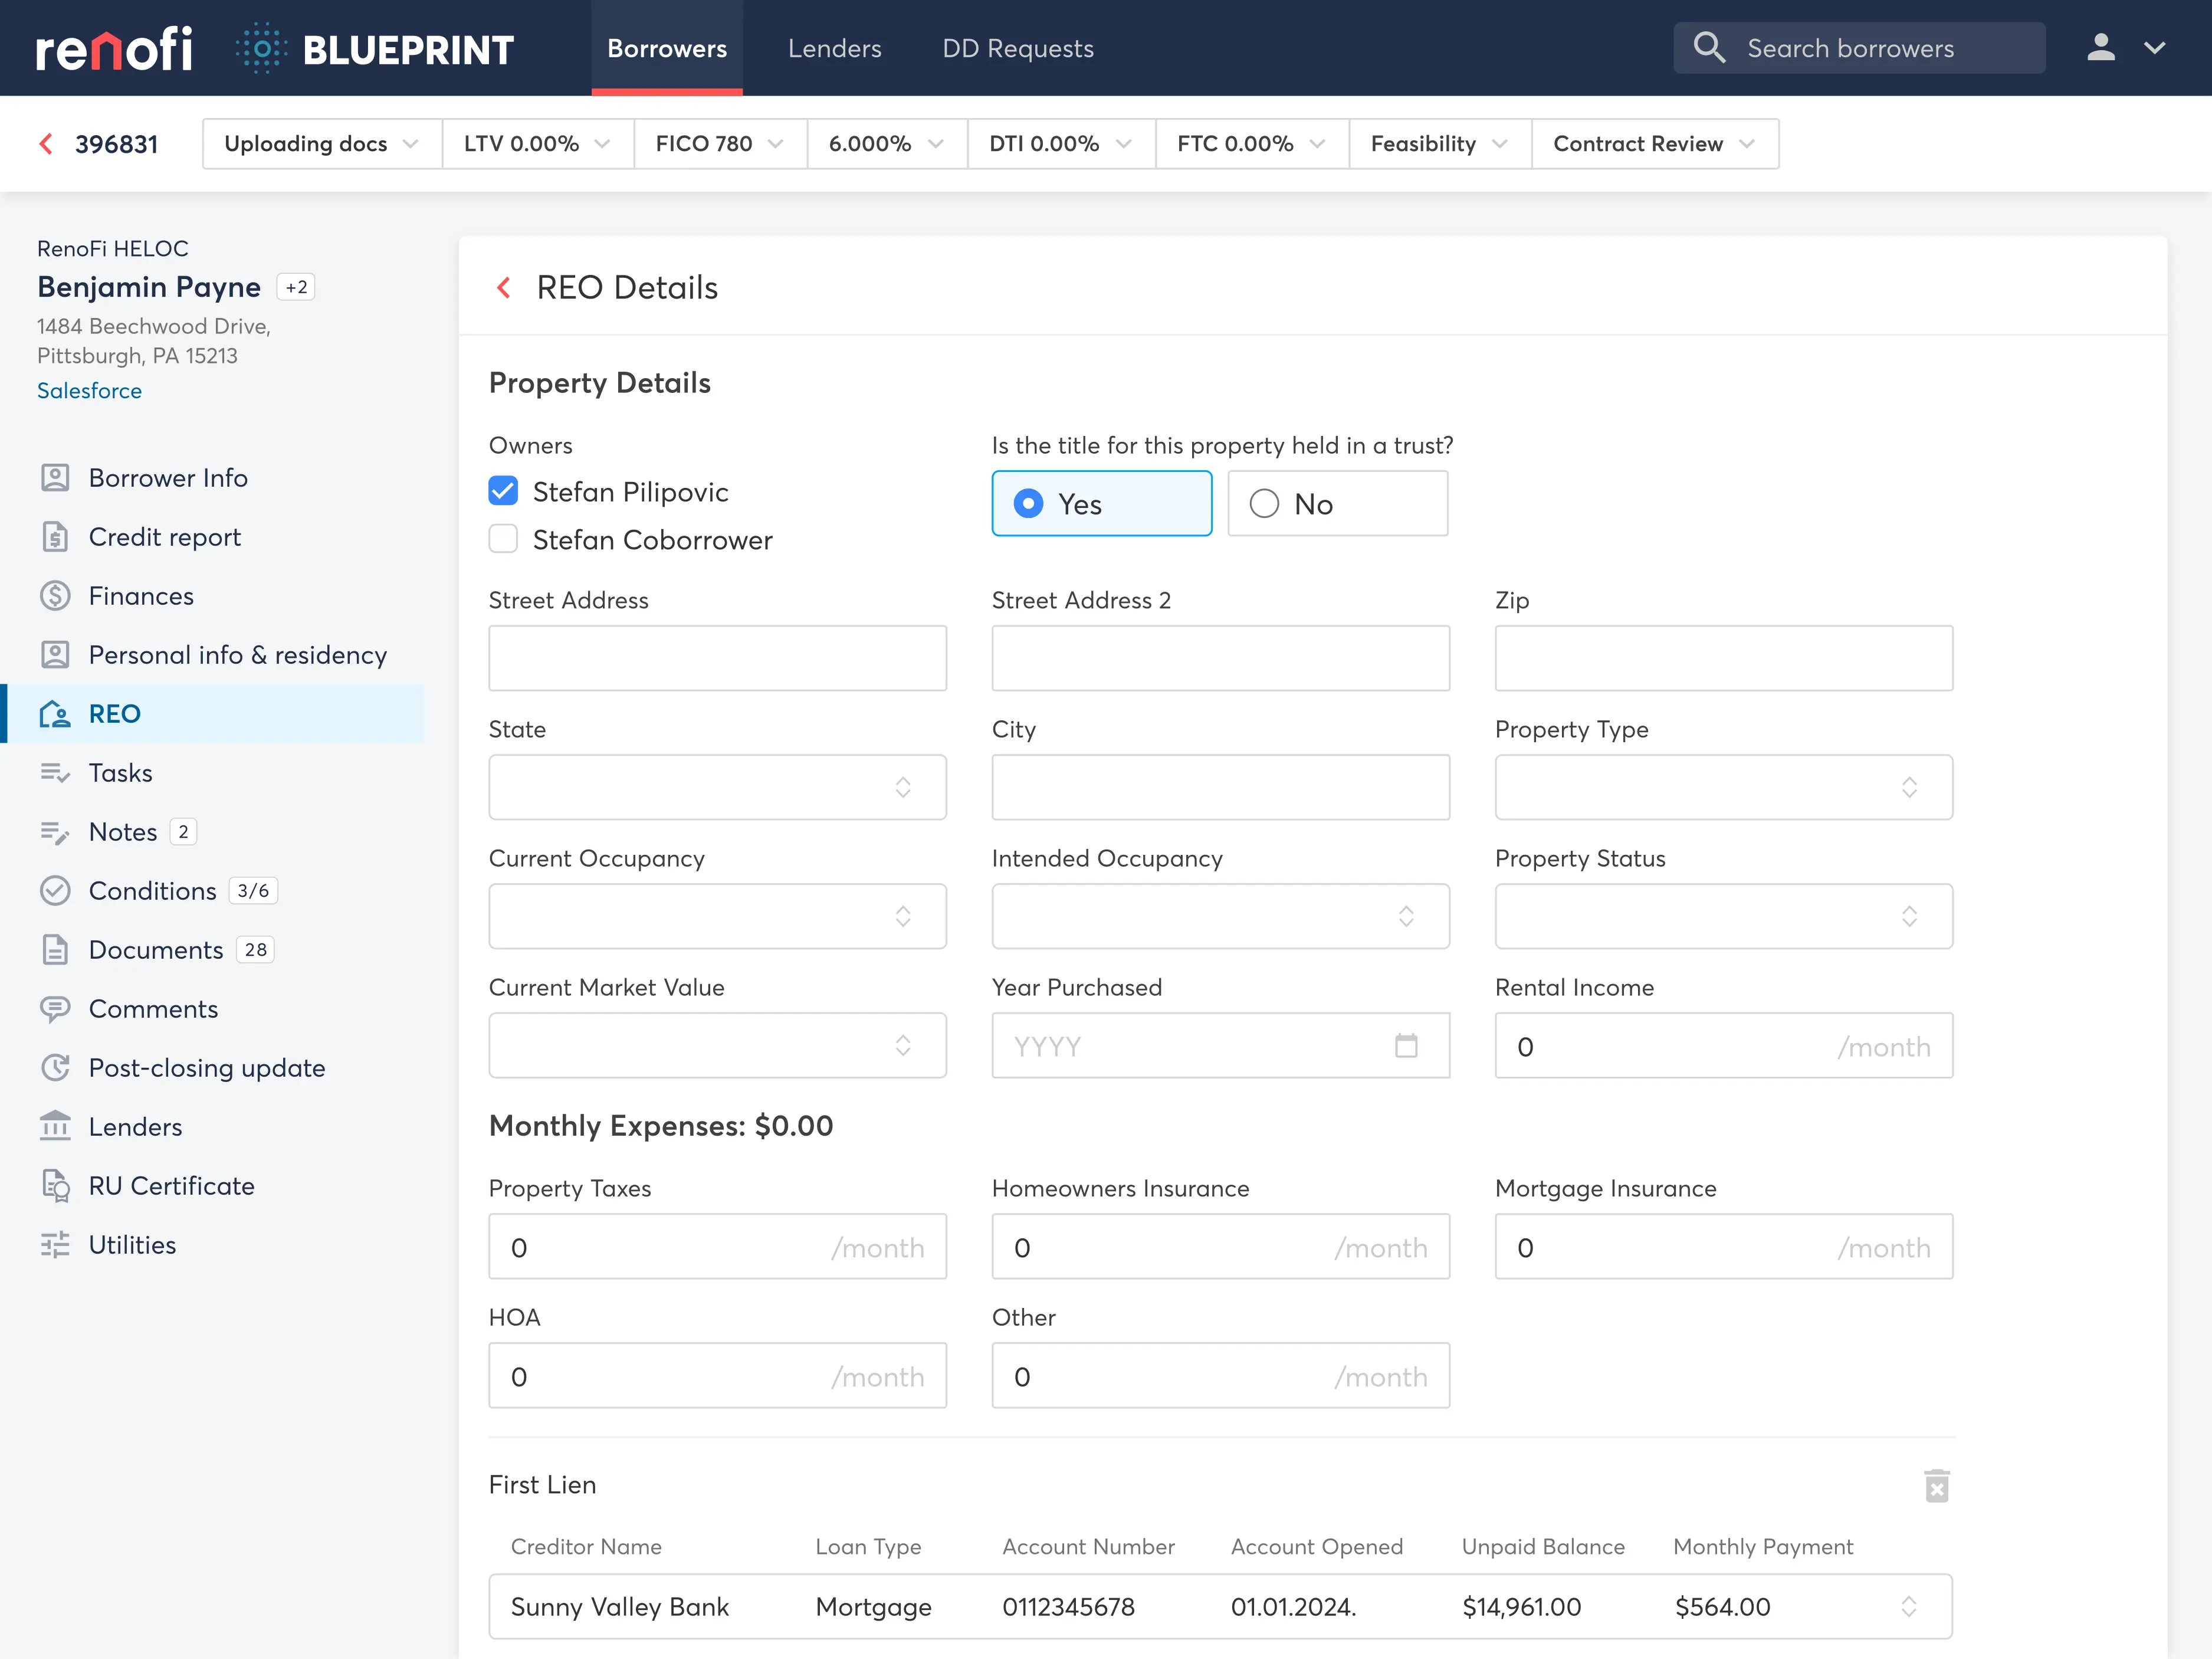
Task: Click the Tasks list icon
Action: (x=55, y=773)
